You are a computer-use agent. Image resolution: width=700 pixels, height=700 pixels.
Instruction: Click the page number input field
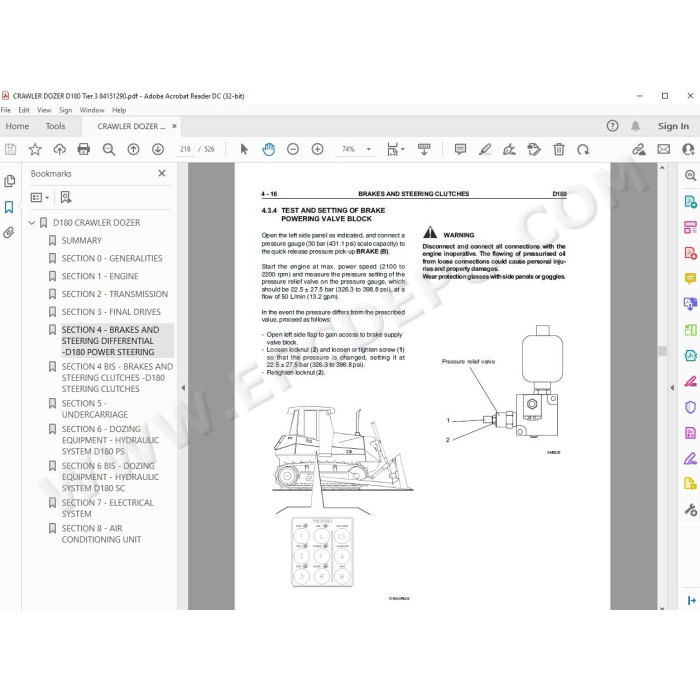tap(185, 149)
